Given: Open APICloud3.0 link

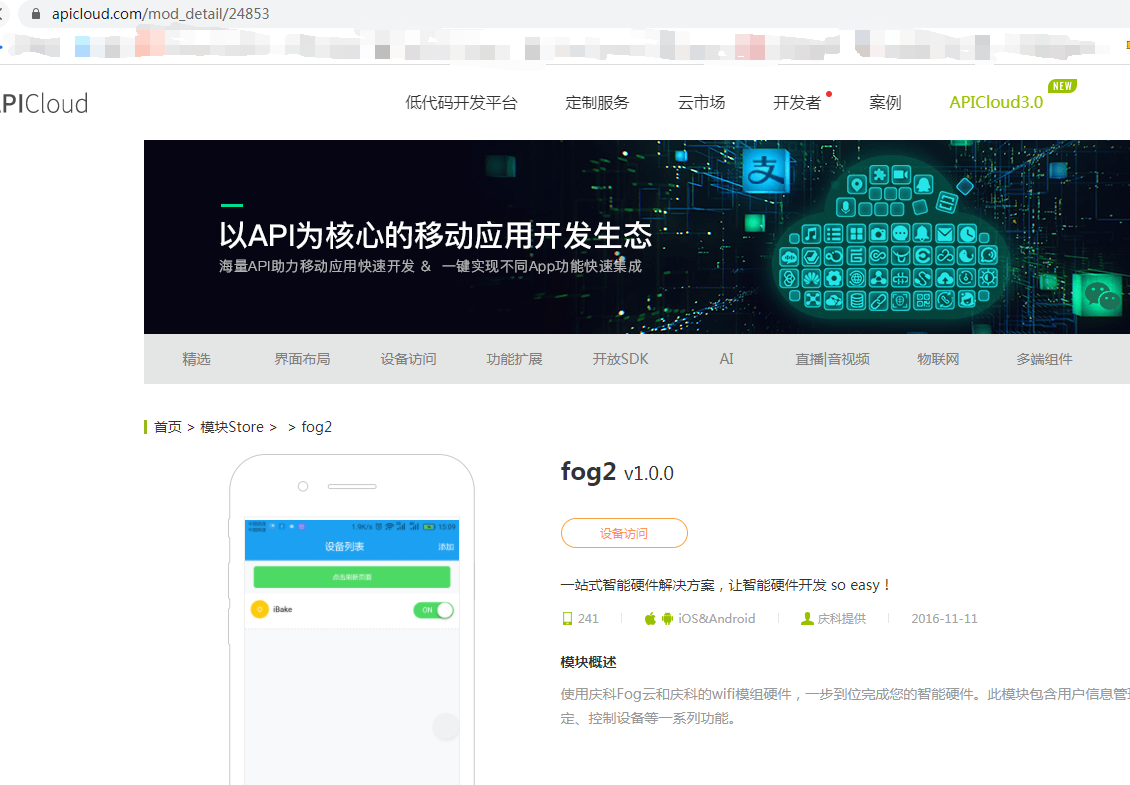Looking at the screenshot, I should (x=996, y=102).
